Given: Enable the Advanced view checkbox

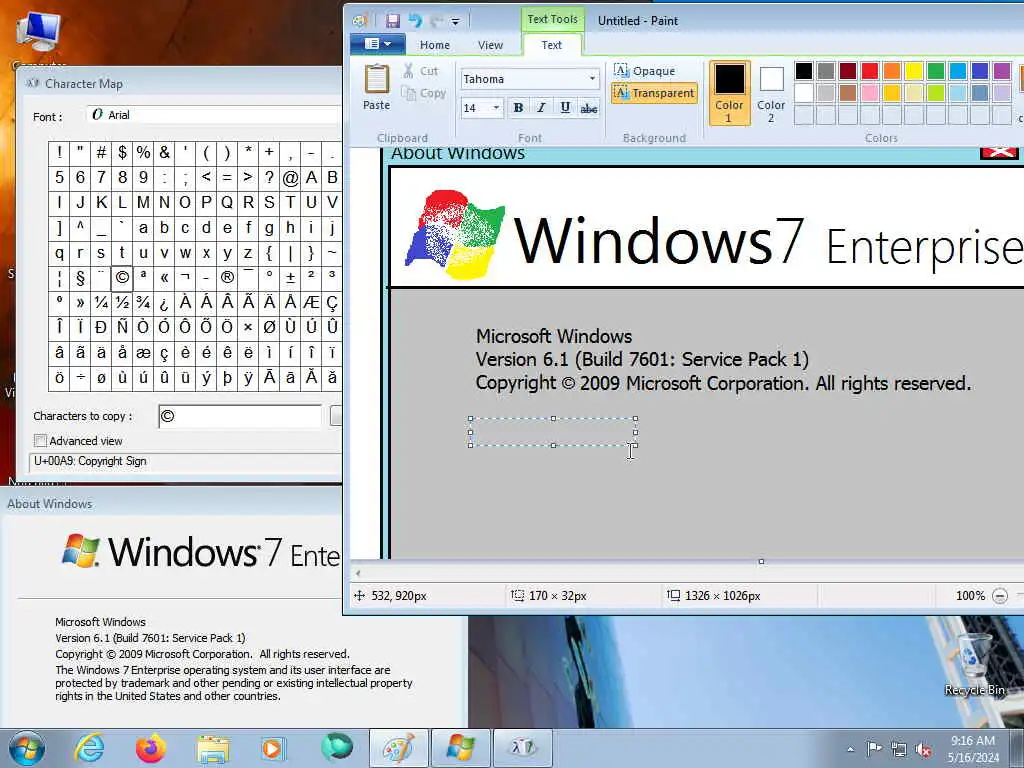Looking at the screenshot, I should point(40,441).
